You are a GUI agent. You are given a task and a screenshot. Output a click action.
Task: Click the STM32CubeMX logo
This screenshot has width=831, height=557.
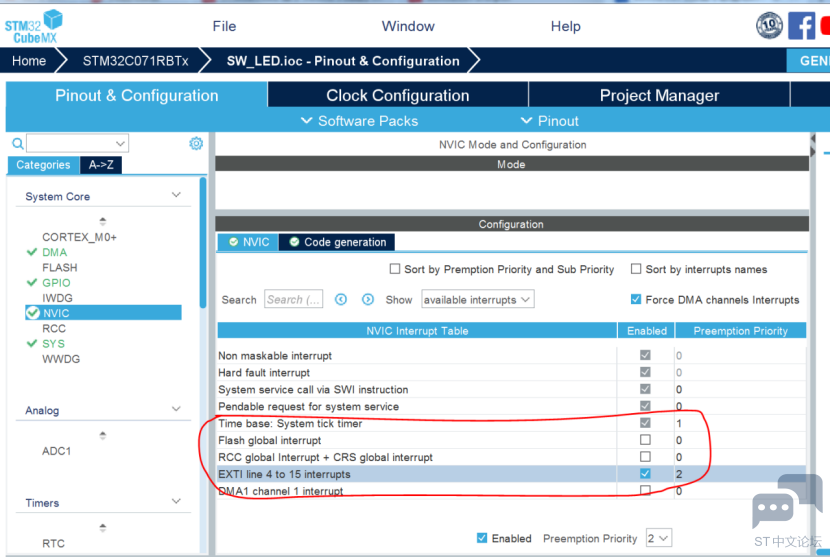[x=33, y=26]
